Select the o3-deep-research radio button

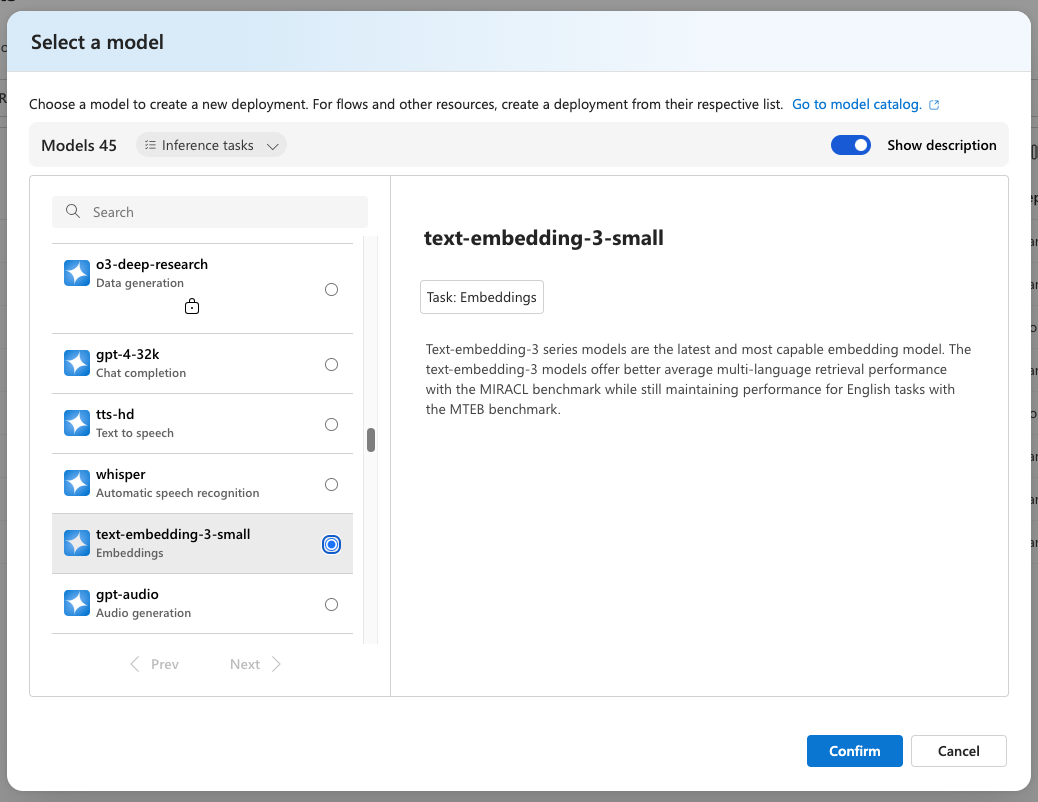point(332,289)
